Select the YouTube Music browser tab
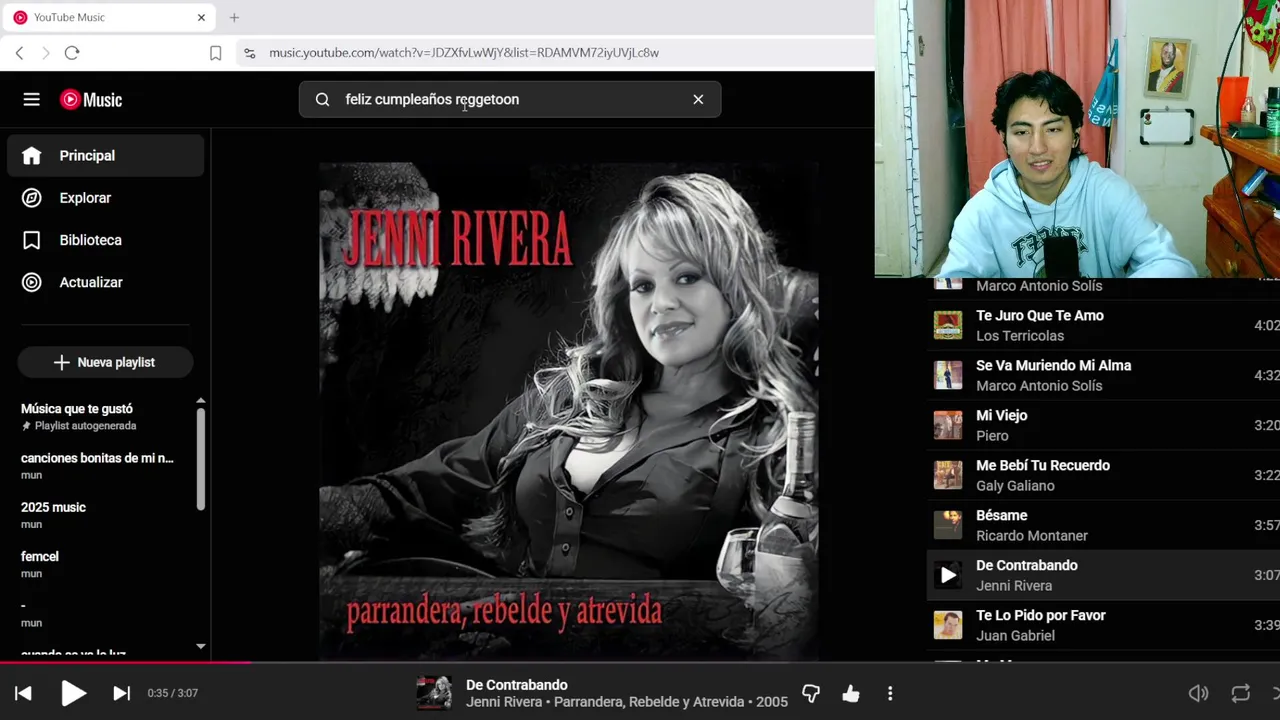Viewport: 1280px width, 720px height. click(x=110, y=17)
